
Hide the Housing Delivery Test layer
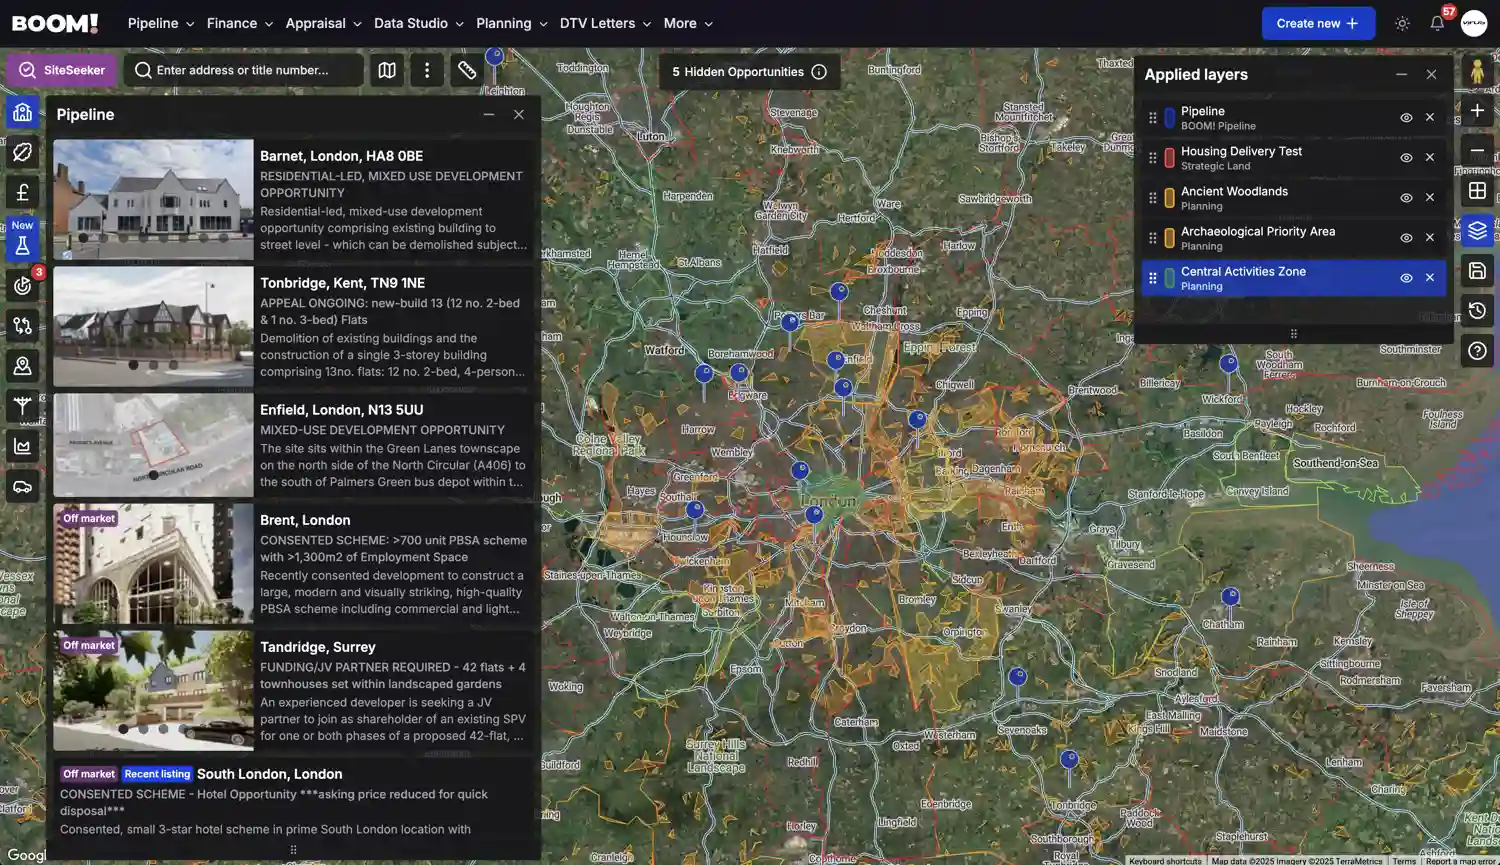1406,158
